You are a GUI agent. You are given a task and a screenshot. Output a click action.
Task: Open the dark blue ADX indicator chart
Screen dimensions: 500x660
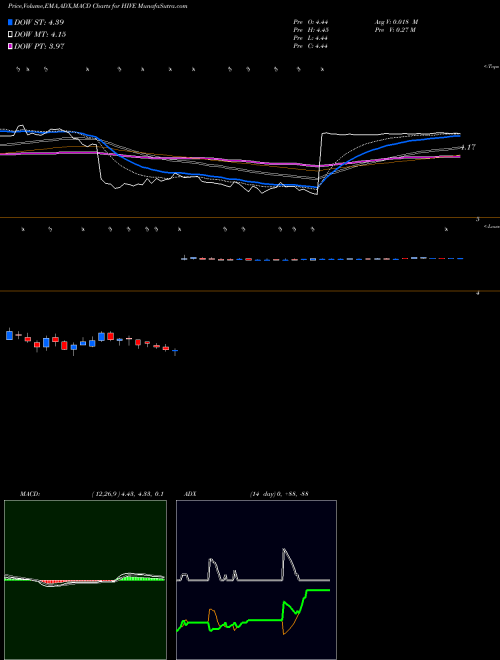(256, 580)
